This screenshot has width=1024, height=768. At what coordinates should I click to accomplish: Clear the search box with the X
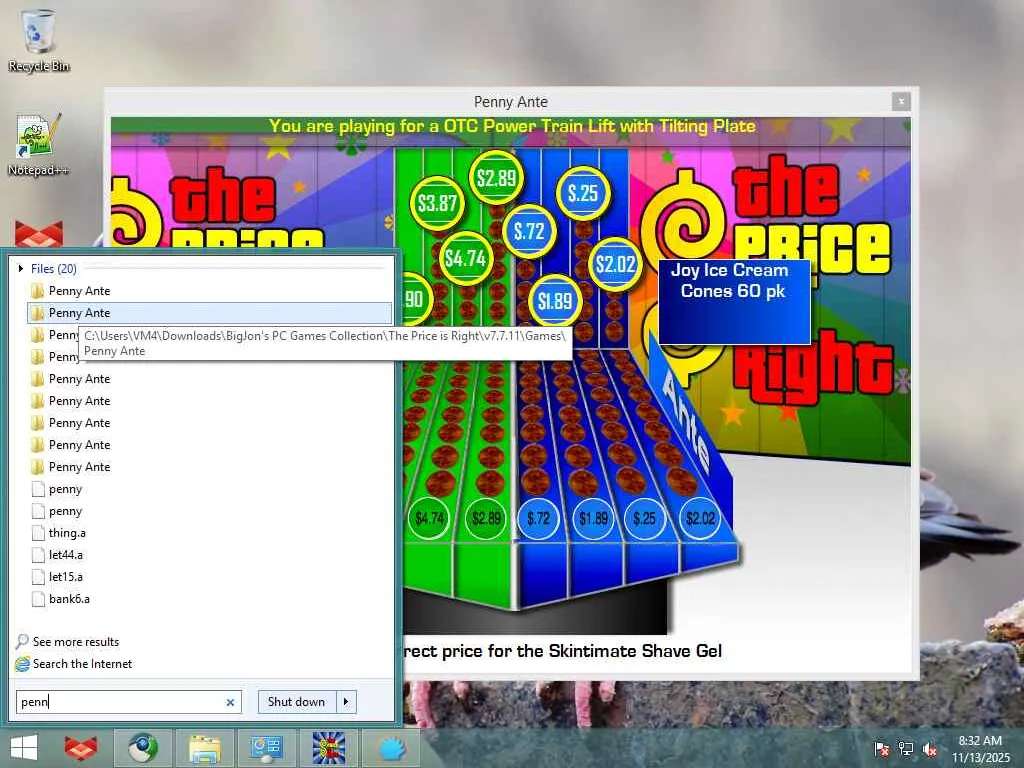coord(230,703)
